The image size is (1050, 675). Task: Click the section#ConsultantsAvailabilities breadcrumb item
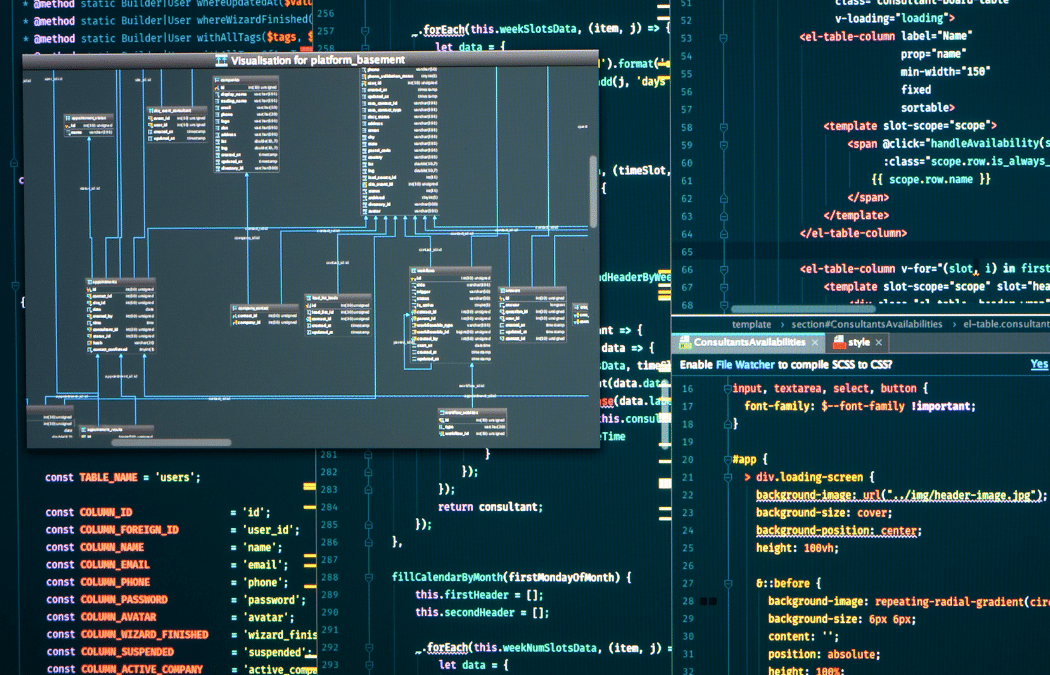866,324
